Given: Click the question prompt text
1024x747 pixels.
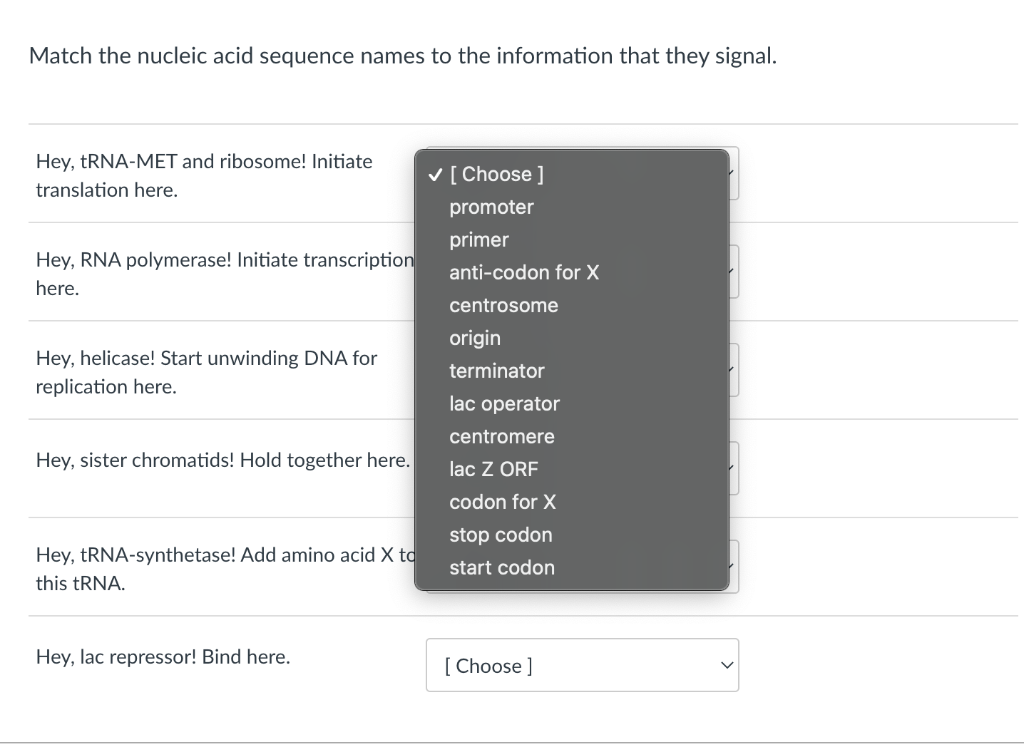Looking at the screenshot, I should 403,56.
